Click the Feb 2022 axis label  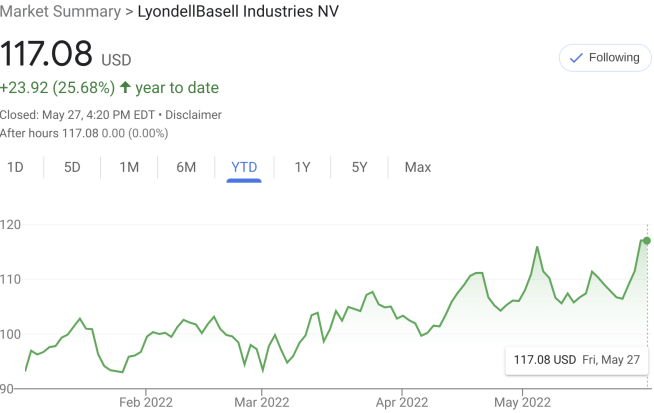point(146,403)
